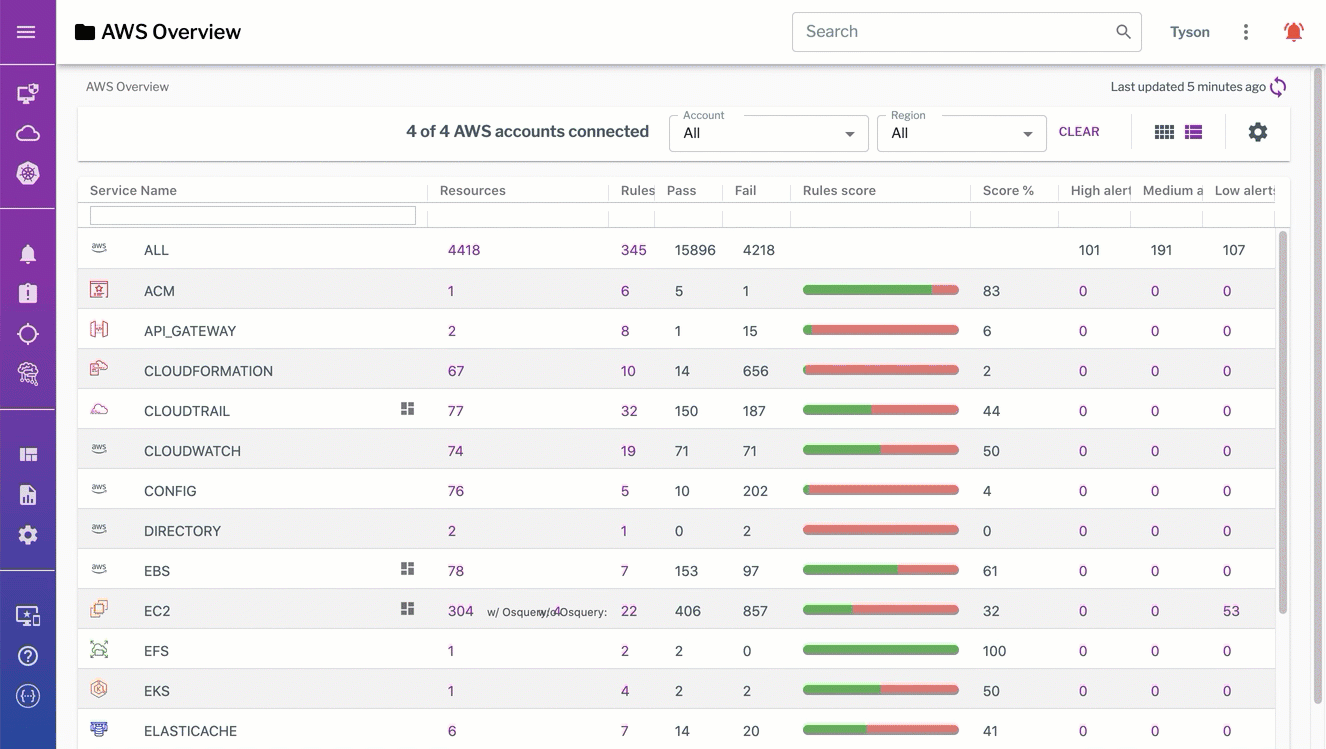Click the ACM rules score bar
The image size is (1326, 749).
tap(881, 290)
